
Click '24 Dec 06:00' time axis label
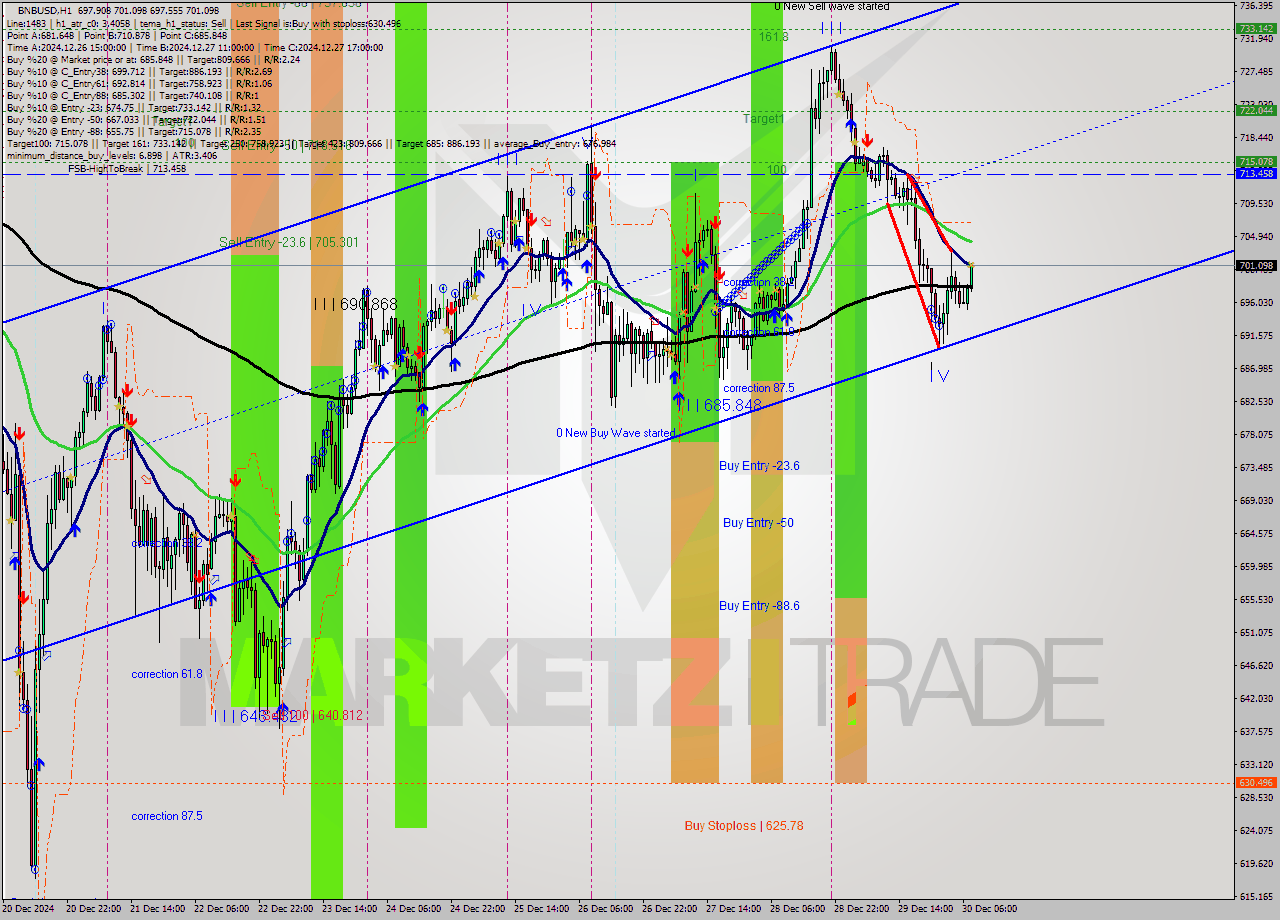[414, 909]
